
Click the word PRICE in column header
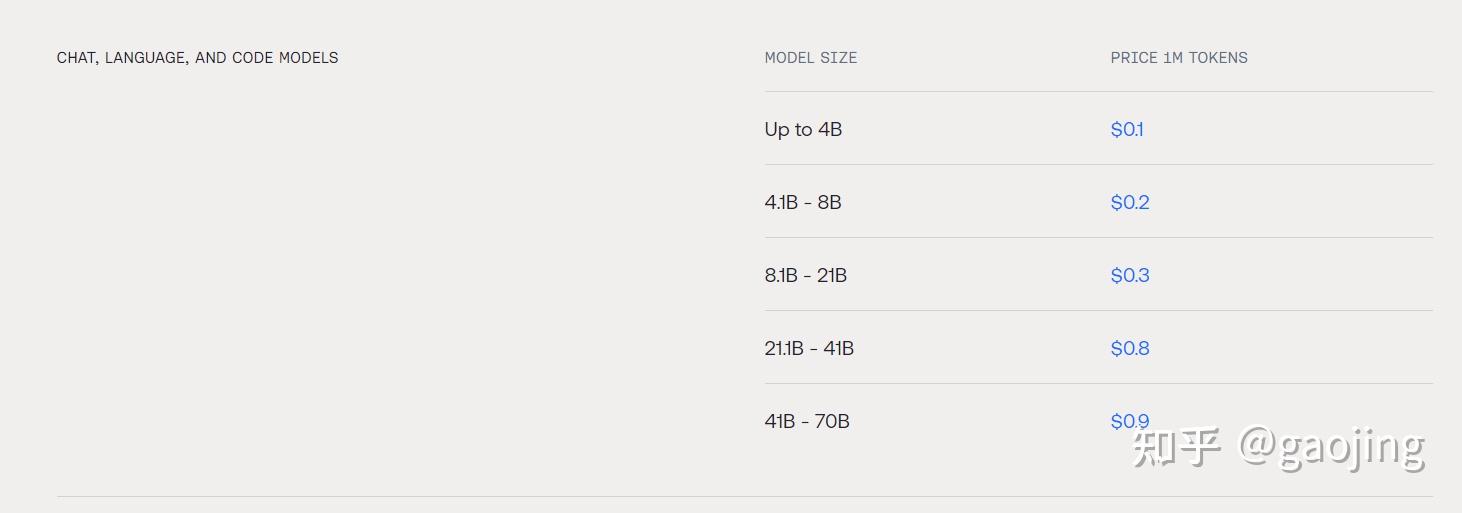coord(1134,58)
